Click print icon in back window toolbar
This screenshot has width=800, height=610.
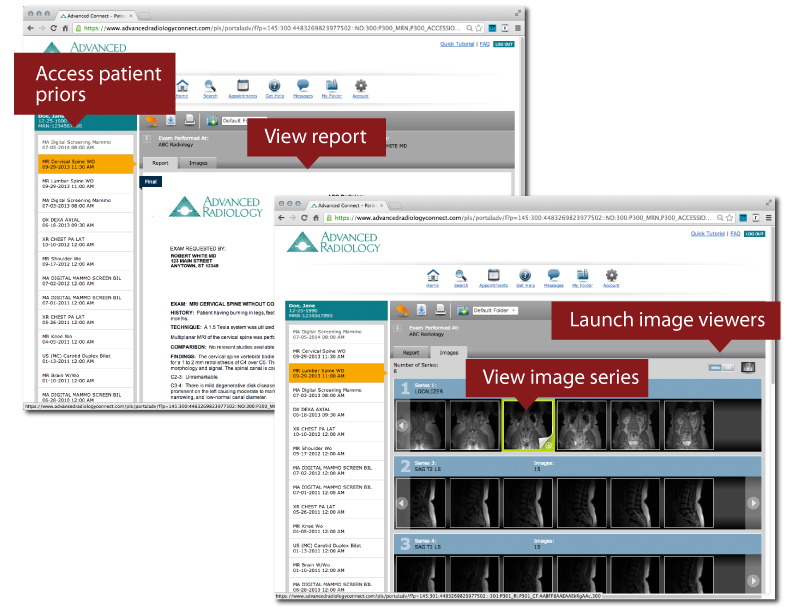click(190, 120)
